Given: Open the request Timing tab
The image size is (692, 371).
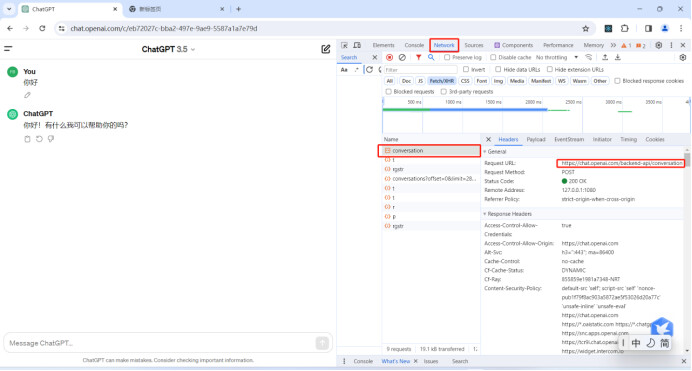Looking at the screenshot, I should [x=628, y=139].
